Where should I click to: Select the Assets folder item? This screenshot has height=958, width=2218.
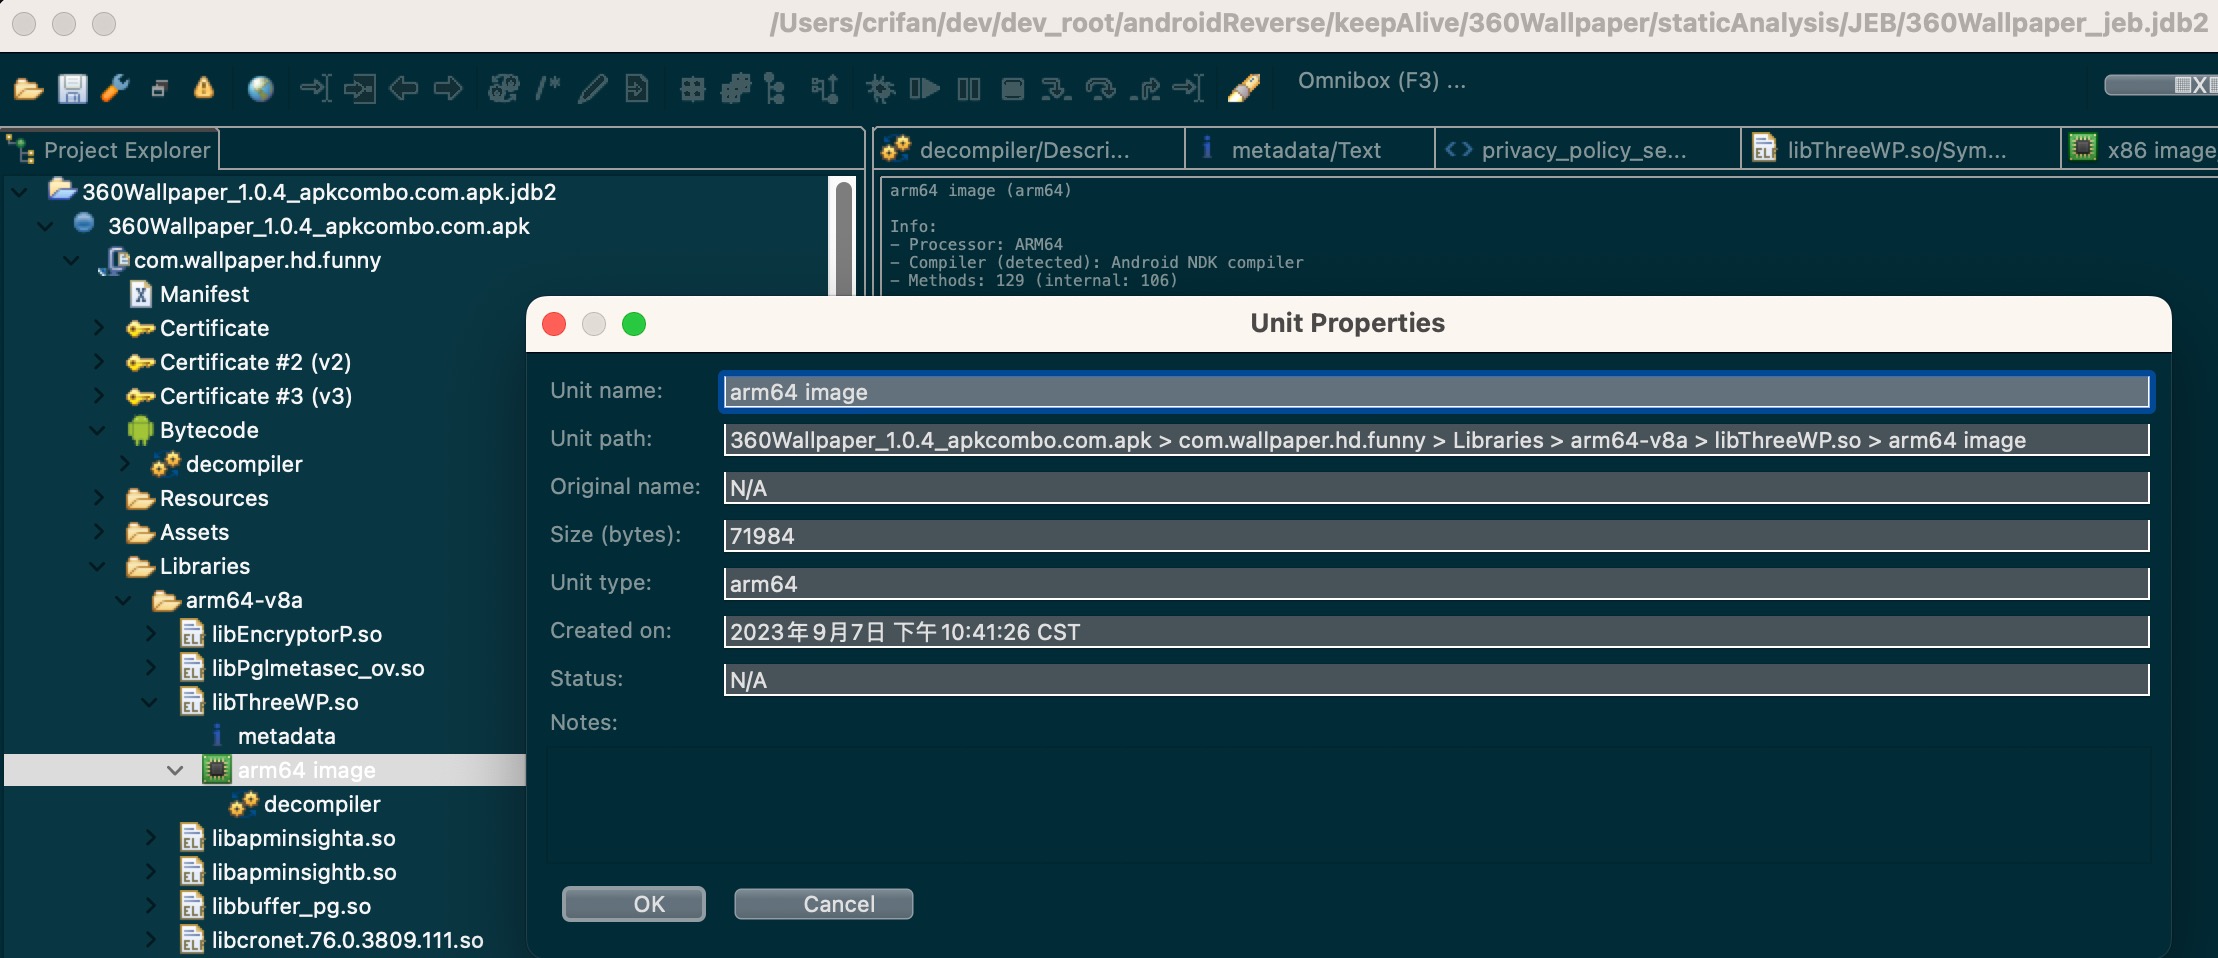tap(194, 532)
